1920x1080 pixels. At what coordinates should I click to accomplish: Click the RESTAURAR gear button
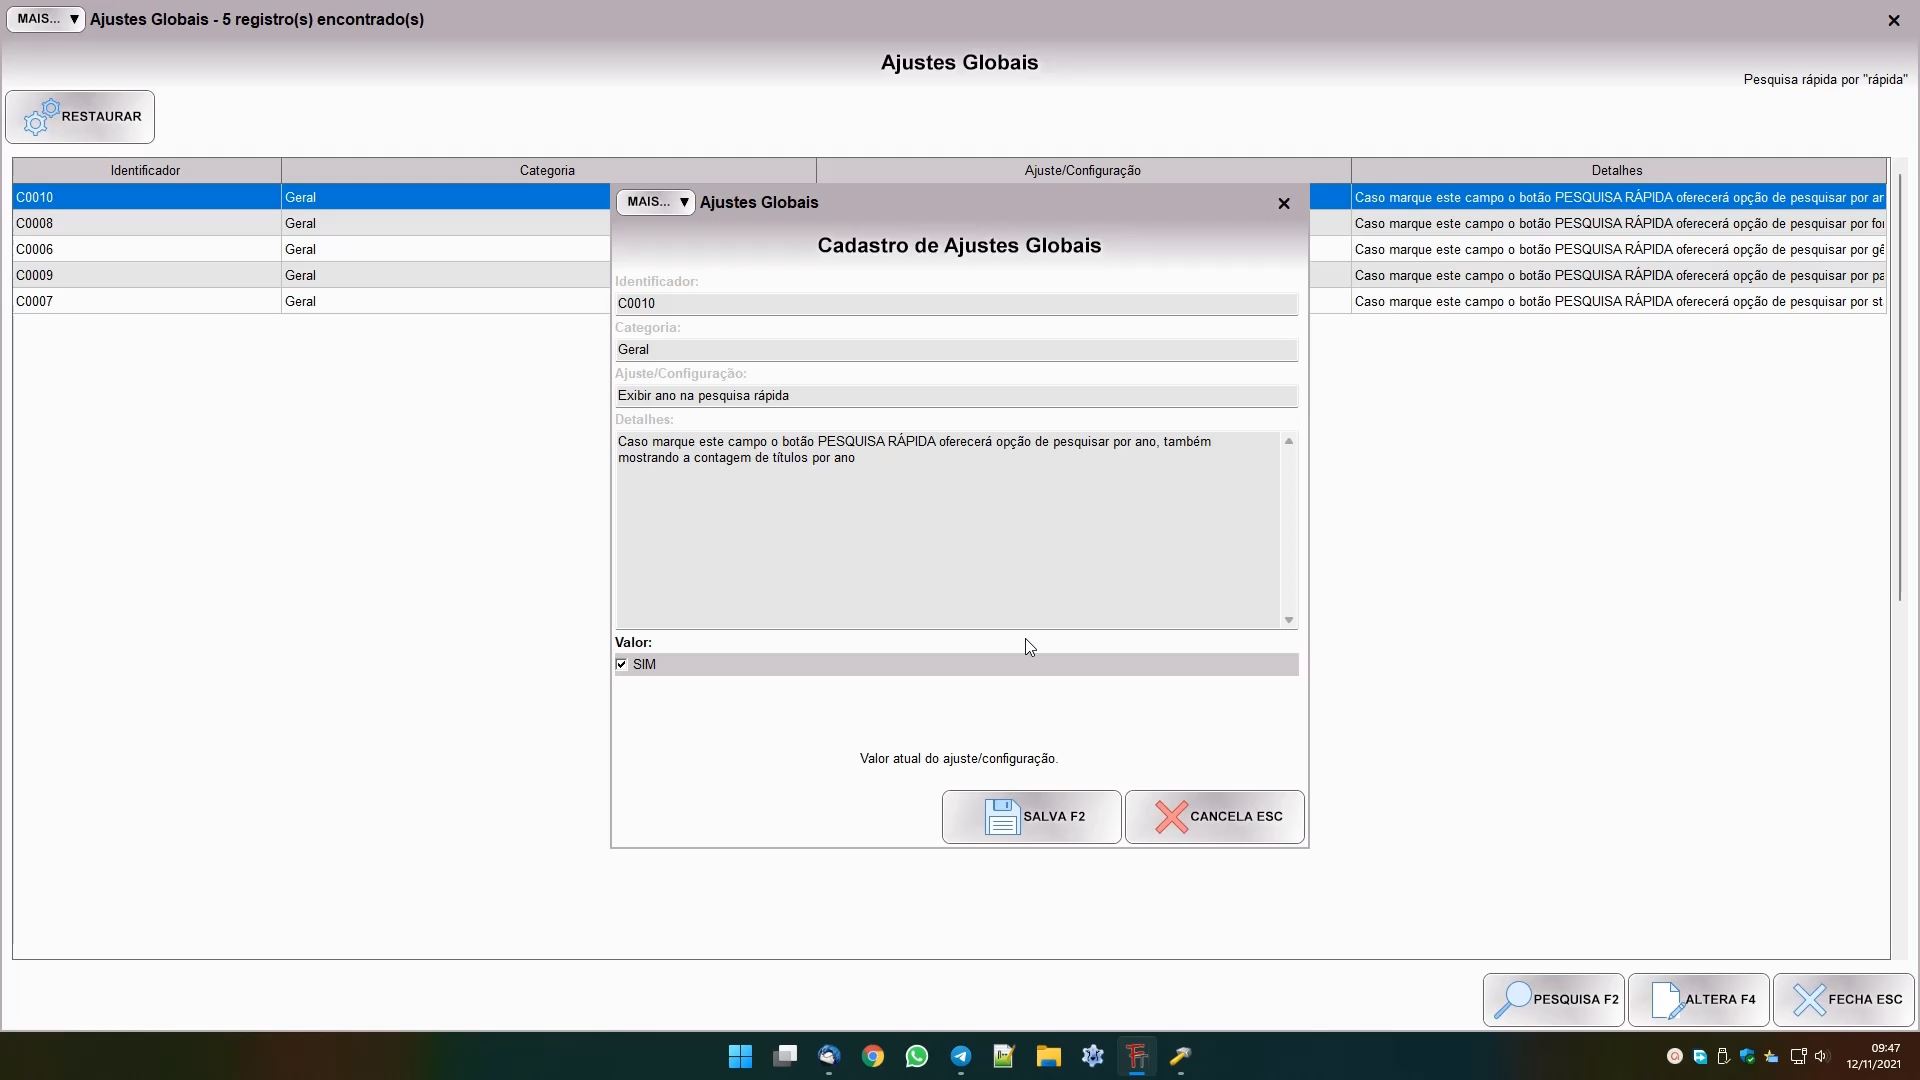[80, 117]
